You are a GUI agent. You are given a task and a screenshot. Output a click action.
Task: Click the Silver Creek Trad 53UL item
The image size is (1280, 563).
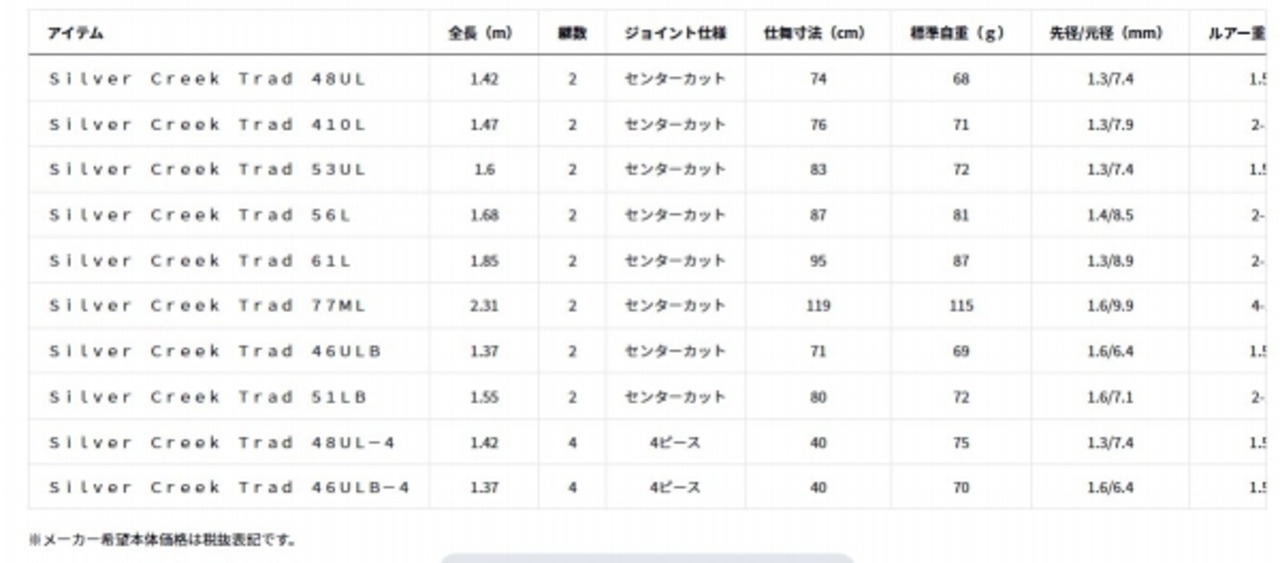207,170
